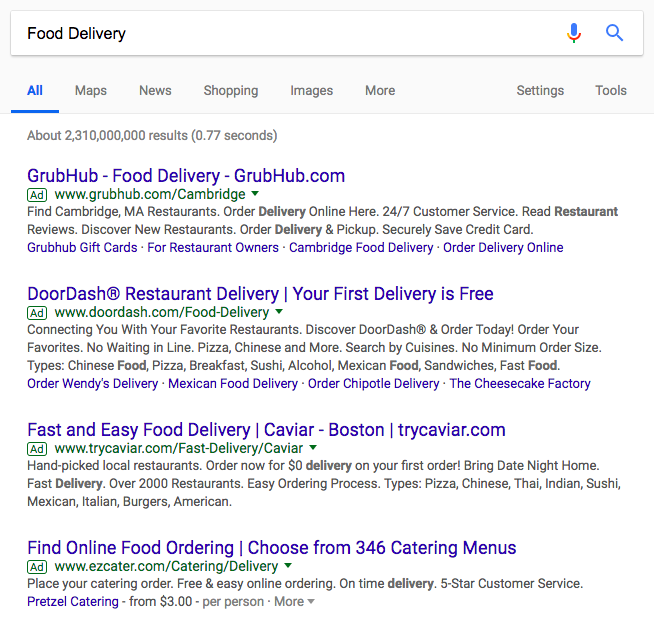654x630 pixels.
Task: Switch to the Images tab
Action: (312, 90)
